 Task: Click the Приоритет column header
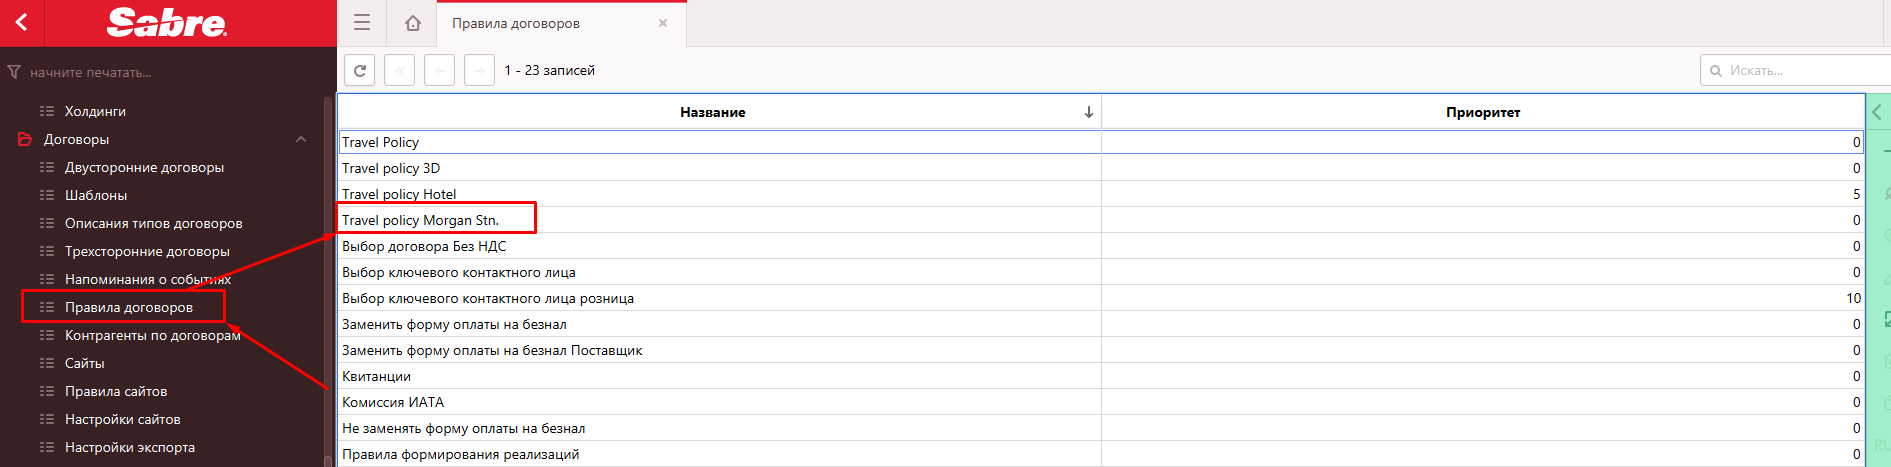point(1482,112)
